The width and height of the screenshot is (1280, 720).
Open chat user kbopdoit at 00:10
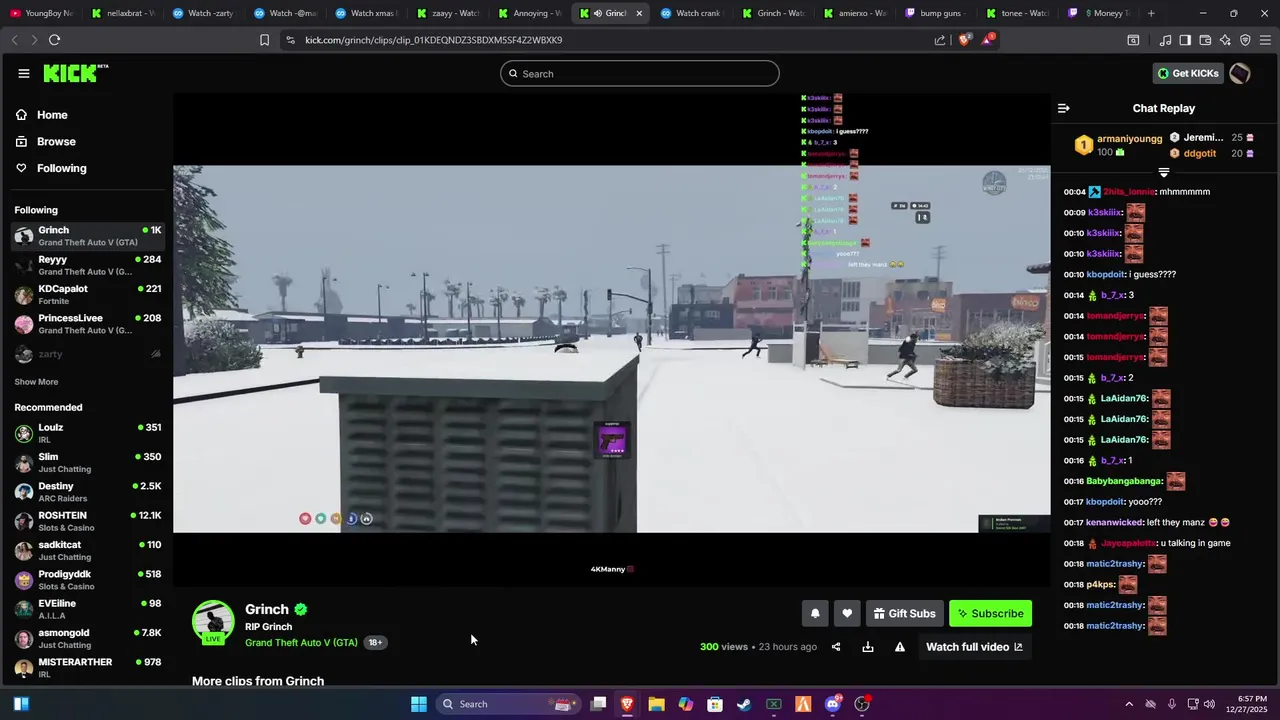1105,274
